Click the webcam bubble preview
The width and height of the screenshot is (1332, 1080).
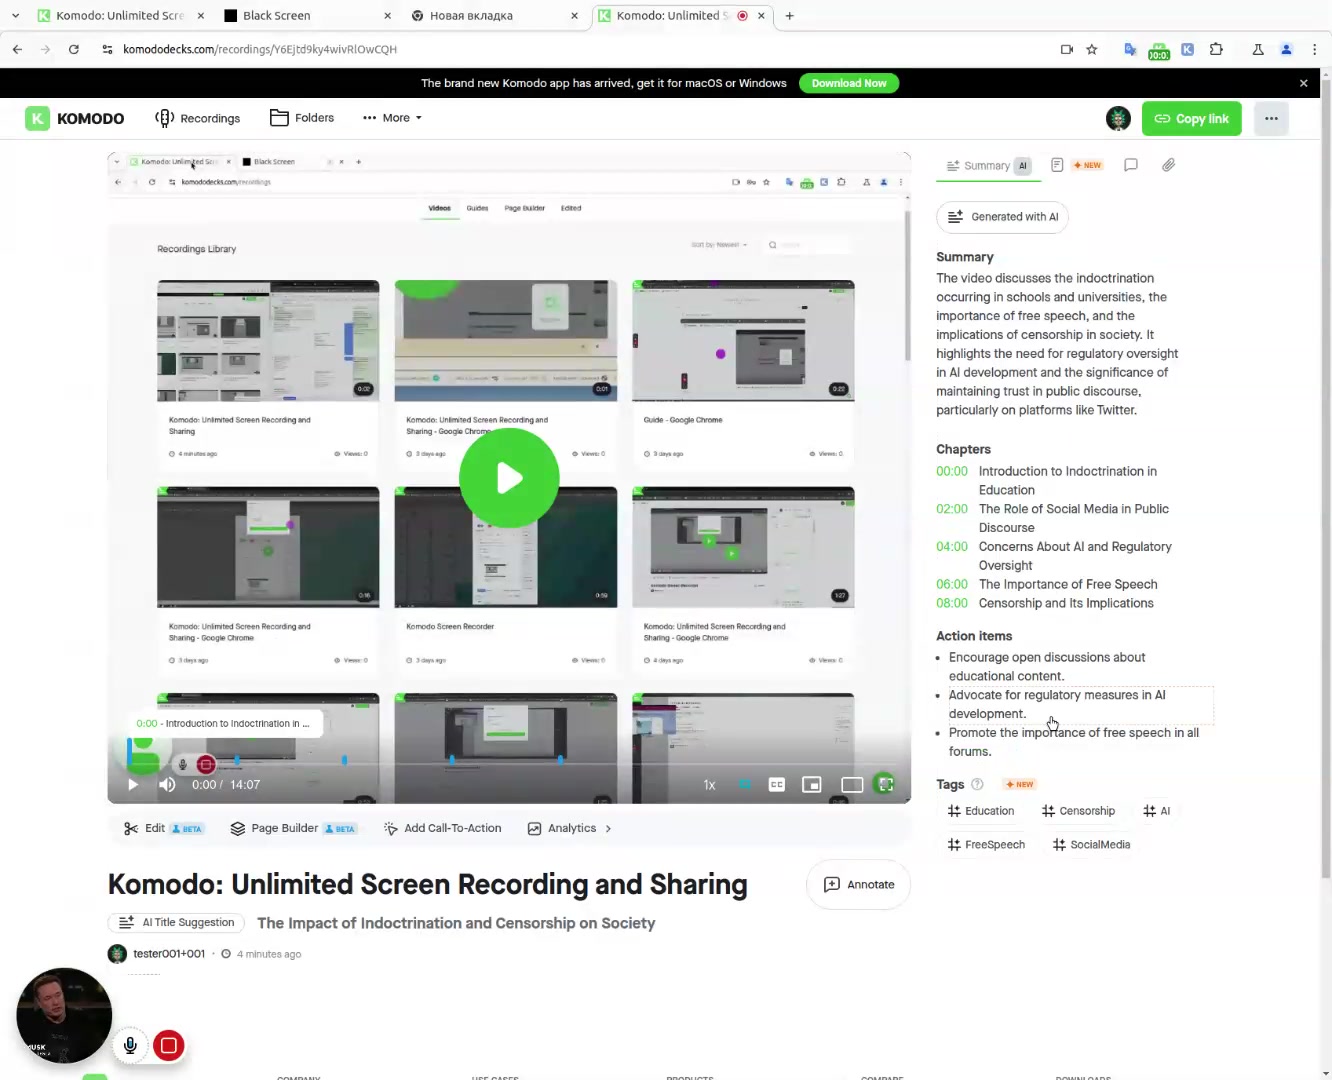(64, 1015)
